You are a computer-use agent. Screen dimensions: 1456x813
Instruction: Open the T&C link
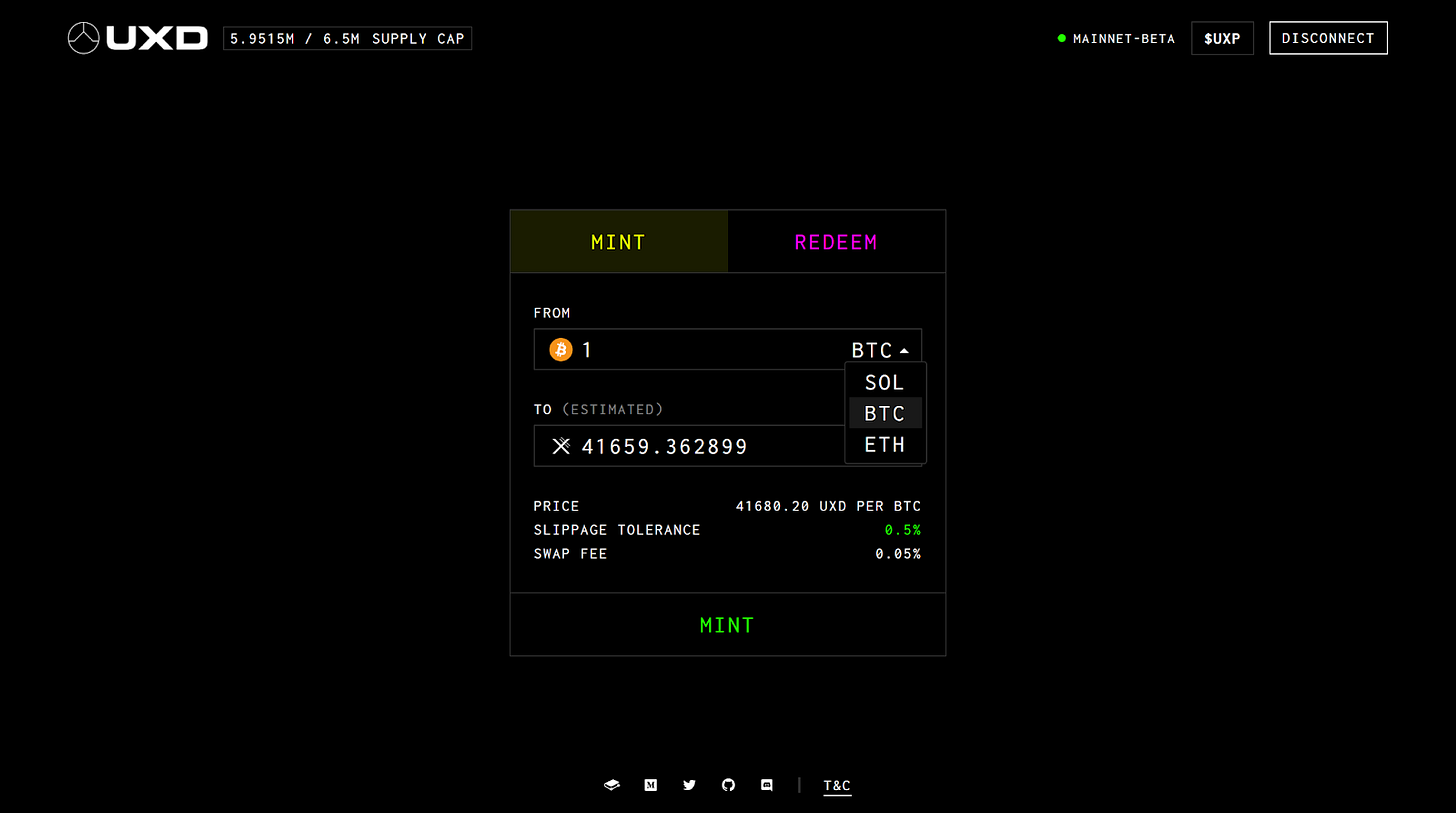(837, 786)
